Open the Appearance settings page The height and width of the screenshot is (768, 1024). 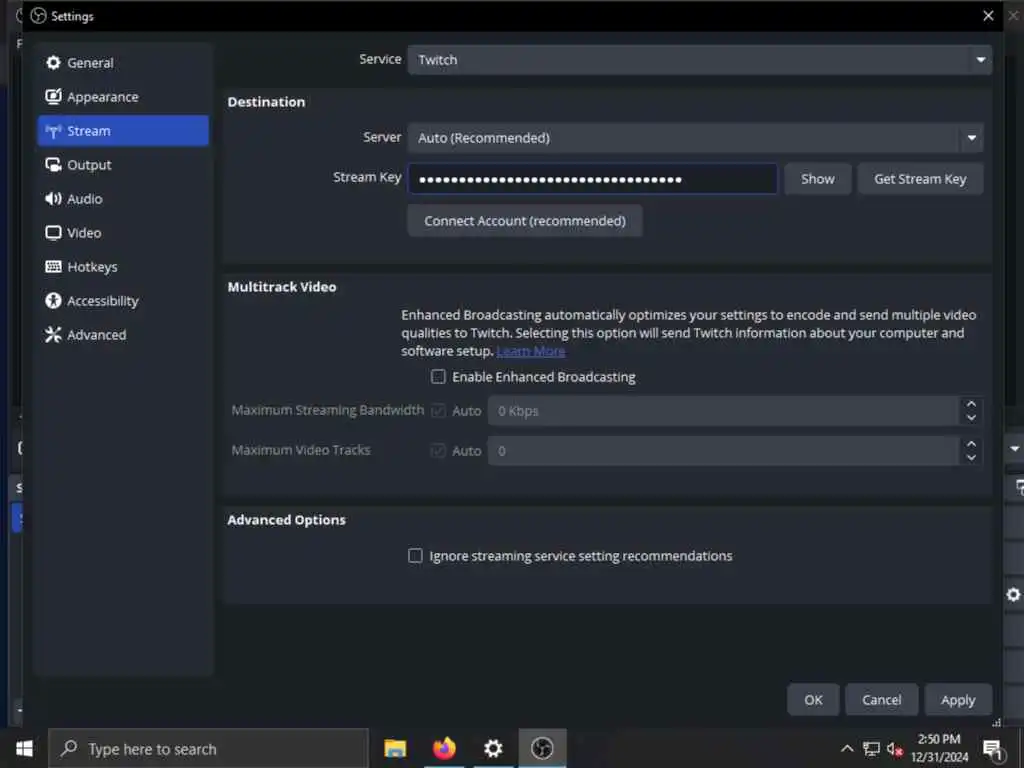tap(123, 97)
